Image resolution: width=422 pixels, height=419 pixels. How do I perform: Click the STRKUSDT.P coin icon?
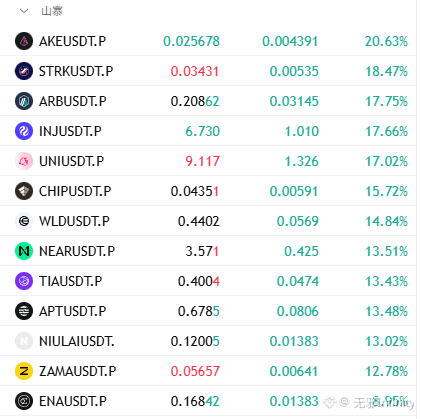(x=24, y=71)
